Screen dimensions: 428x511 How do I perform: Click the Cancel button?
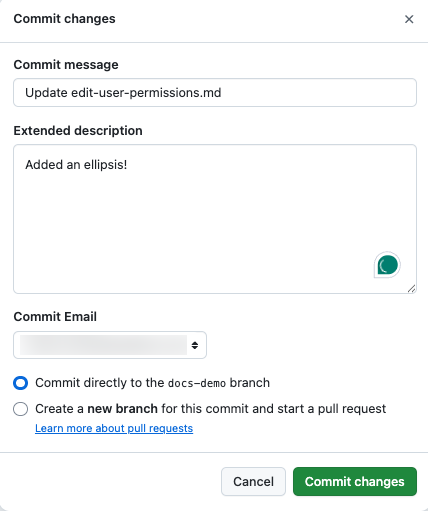(253, 481)
